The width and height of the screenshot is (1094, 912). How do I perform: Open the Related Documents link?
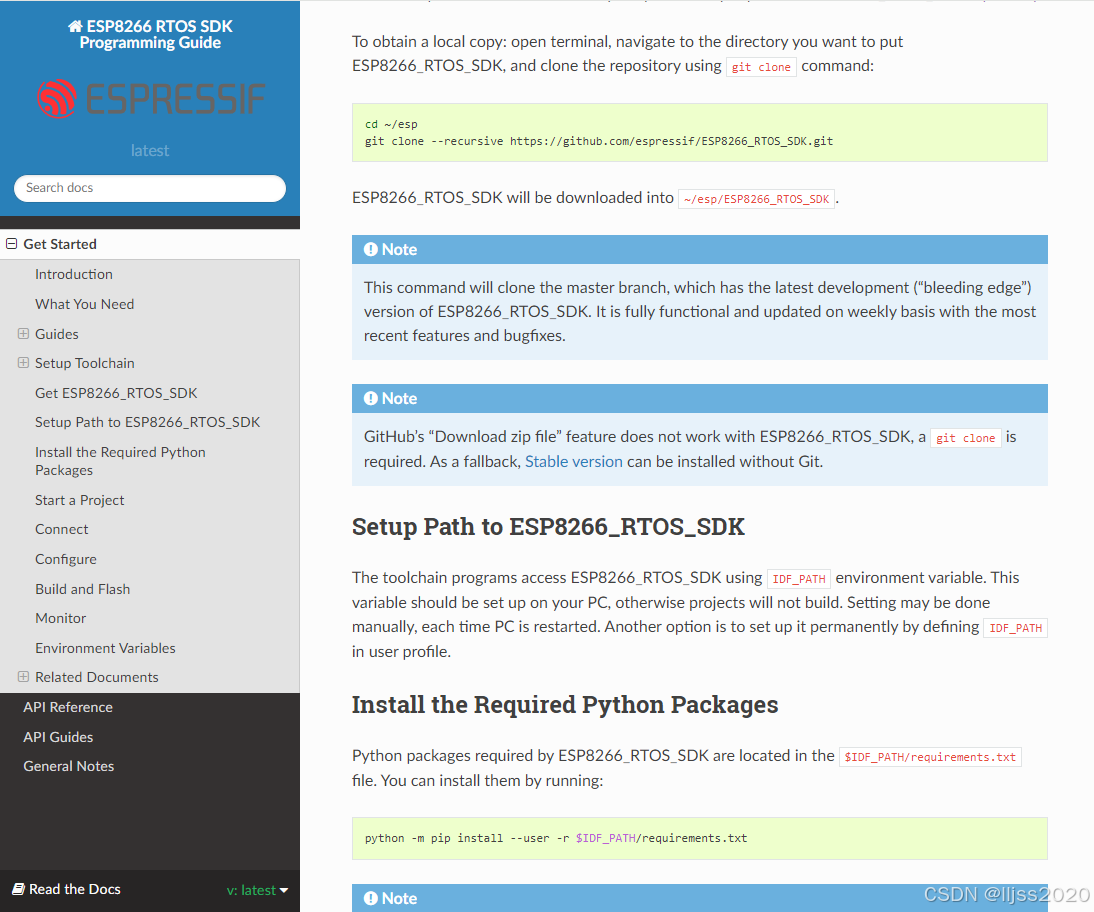[96, 678]
